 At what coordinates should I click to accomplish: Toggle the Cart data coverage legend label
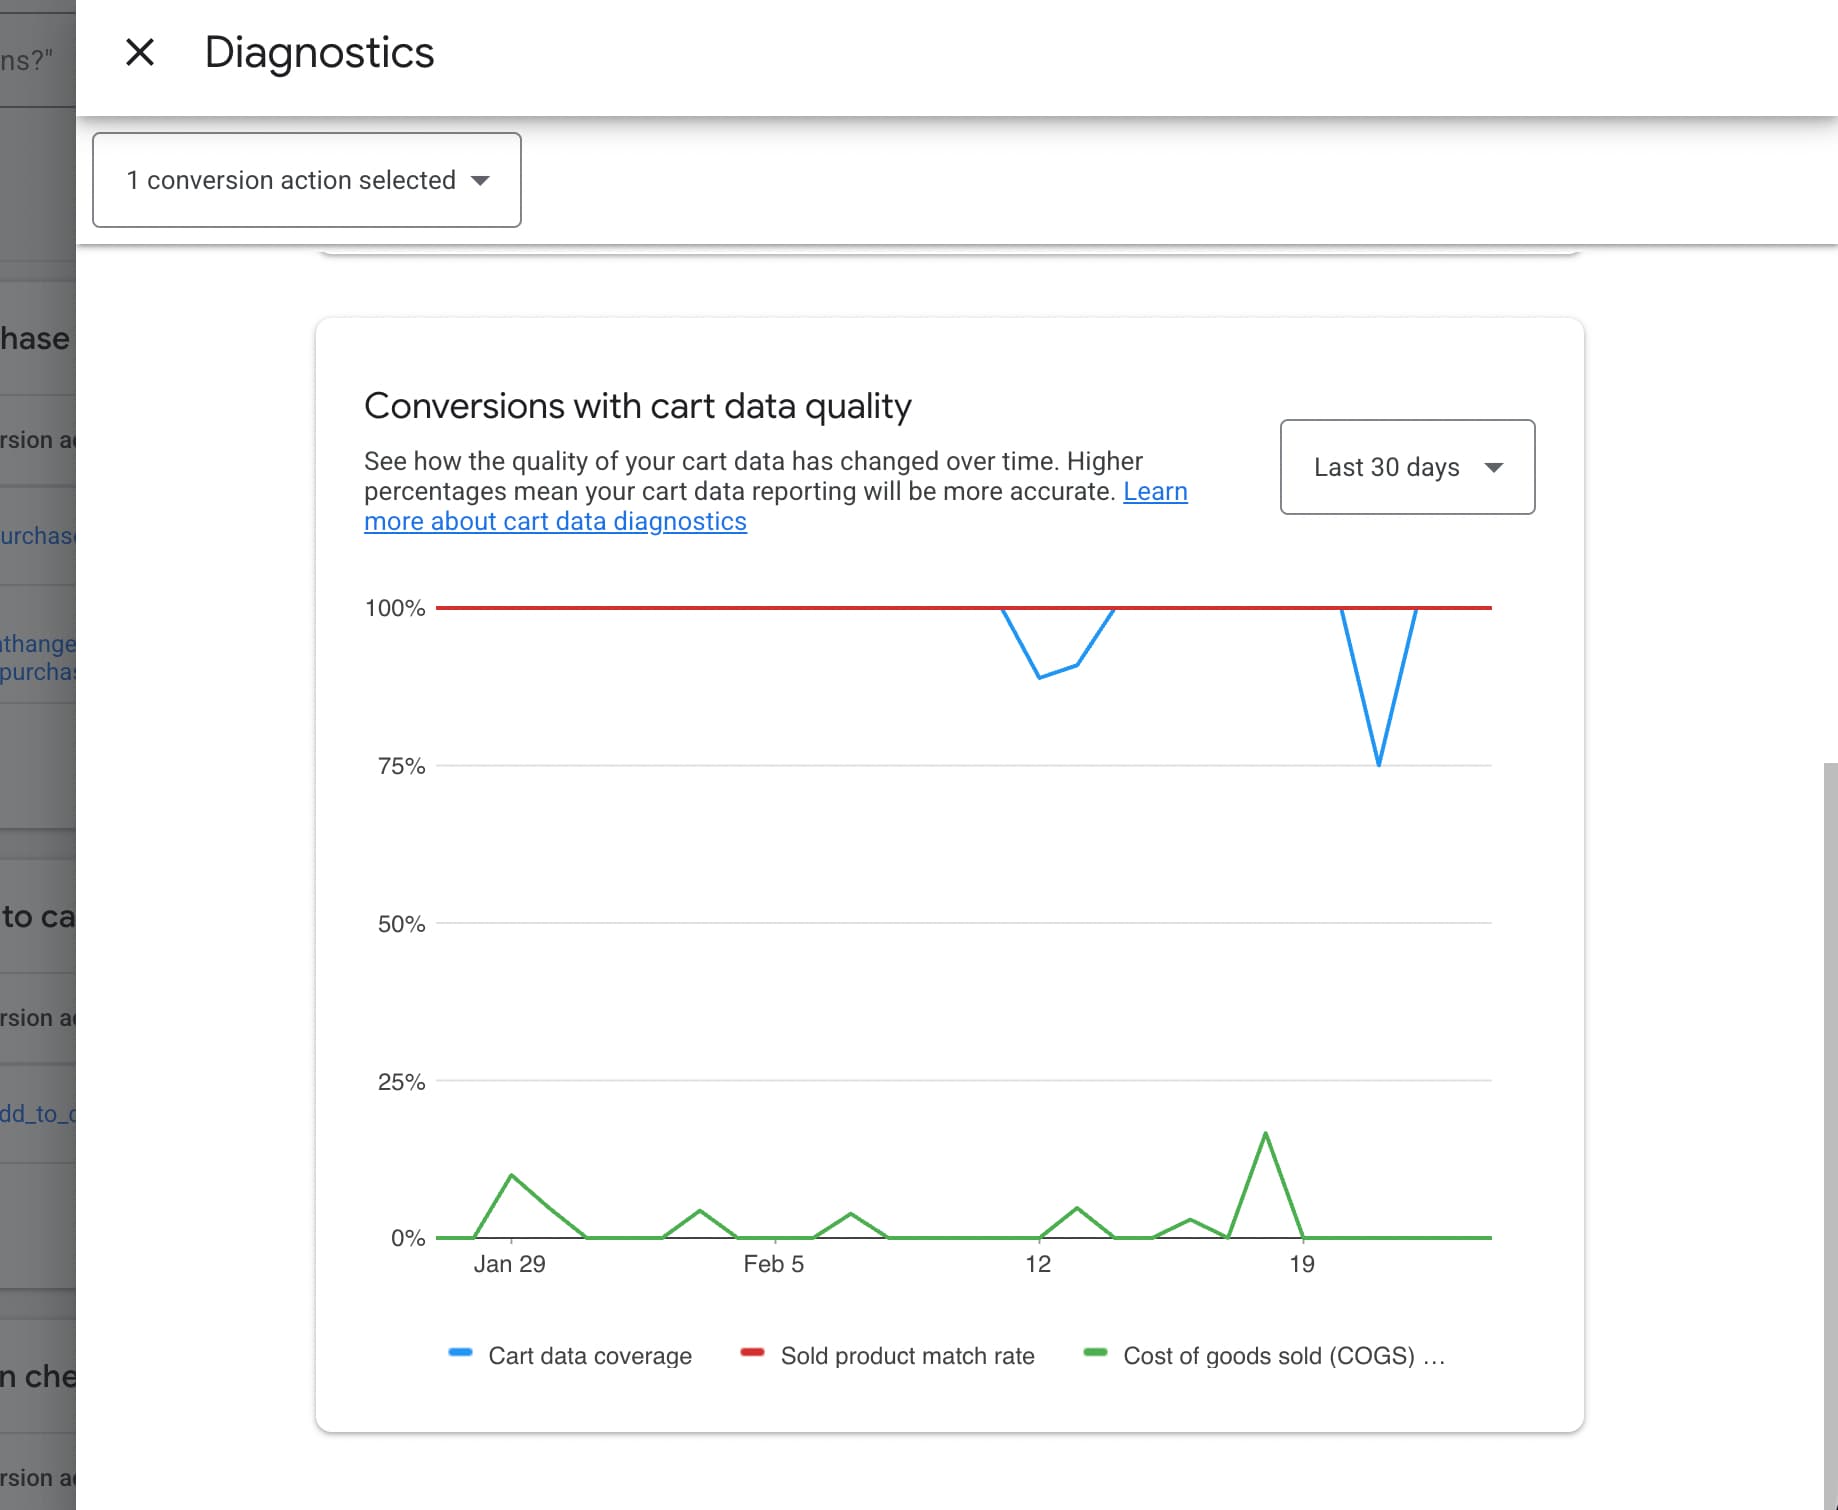click(589, 1356)
